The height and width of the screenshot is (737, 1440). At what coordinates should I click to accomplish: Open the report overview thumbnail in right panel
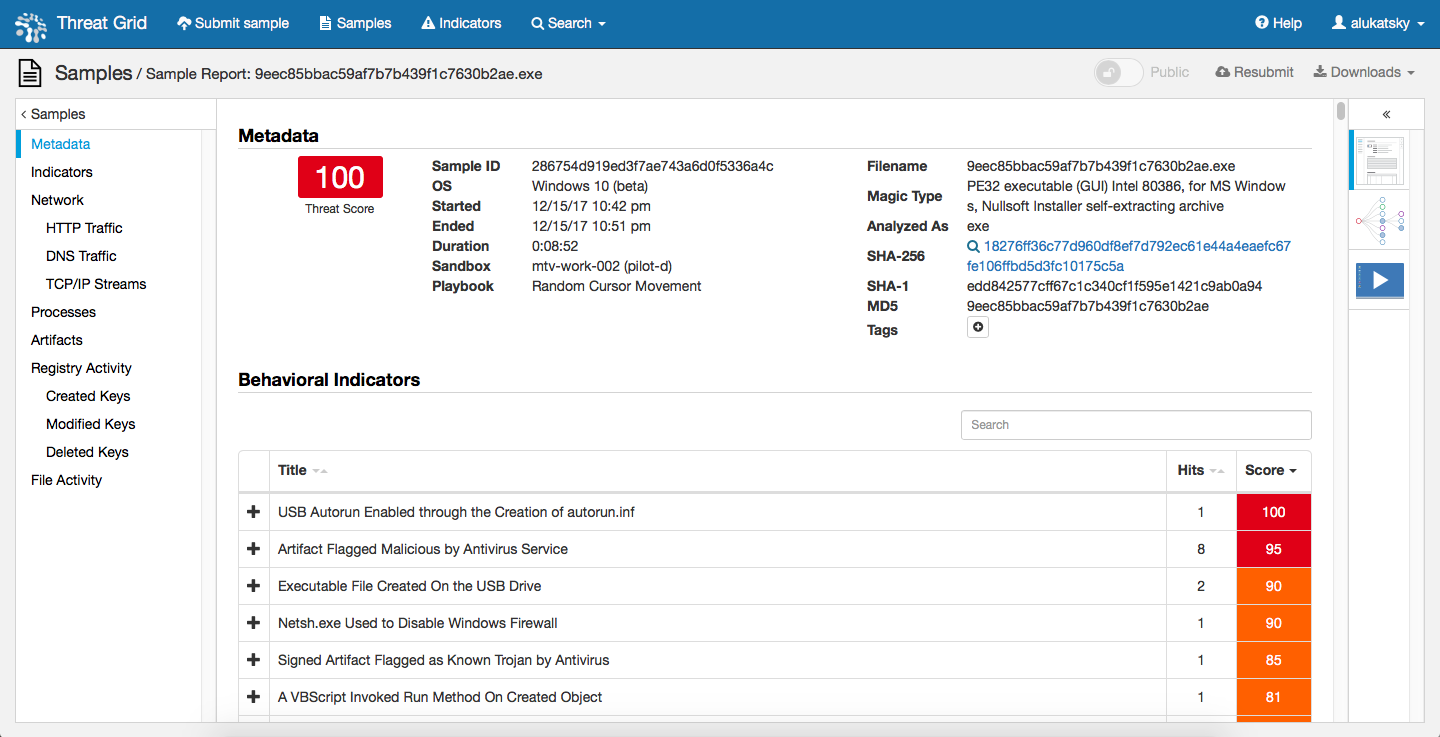pos(1379,160)
